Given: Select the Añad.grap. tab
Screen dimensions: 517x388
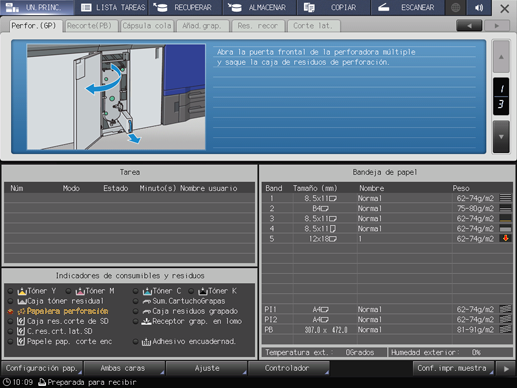Looking at the screenshot, I should pyautogui.click(x=202, y=26).
